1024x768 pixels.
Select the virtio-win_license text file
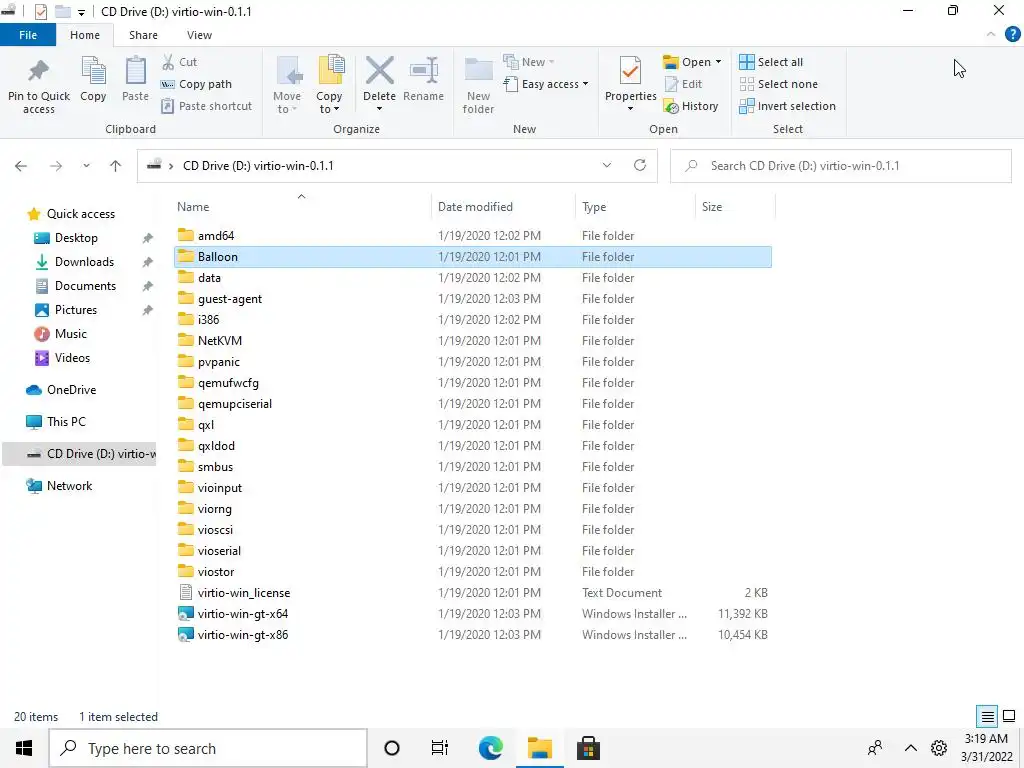(244, 593)
